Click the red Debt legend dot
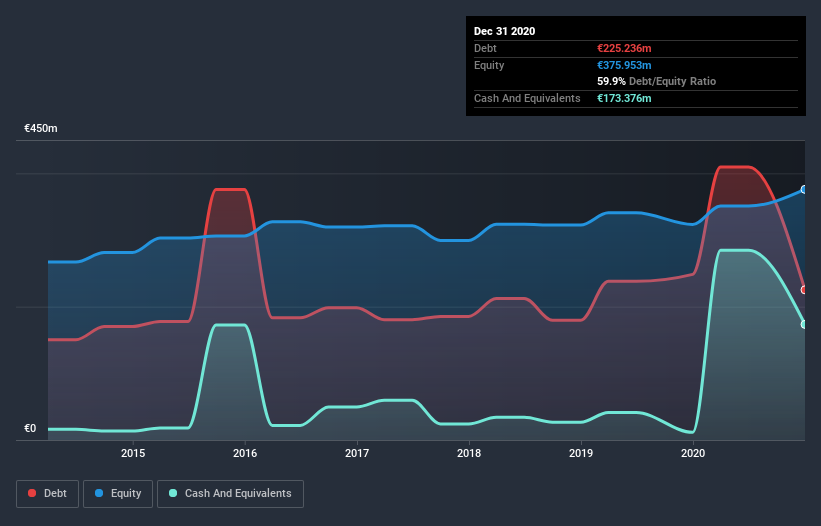 click(32, 493)
